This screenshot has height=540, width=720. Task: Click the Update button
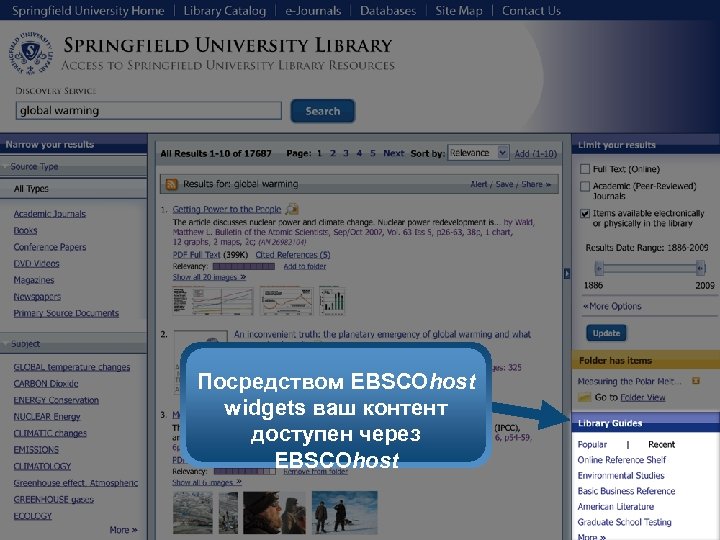(606, 333)
